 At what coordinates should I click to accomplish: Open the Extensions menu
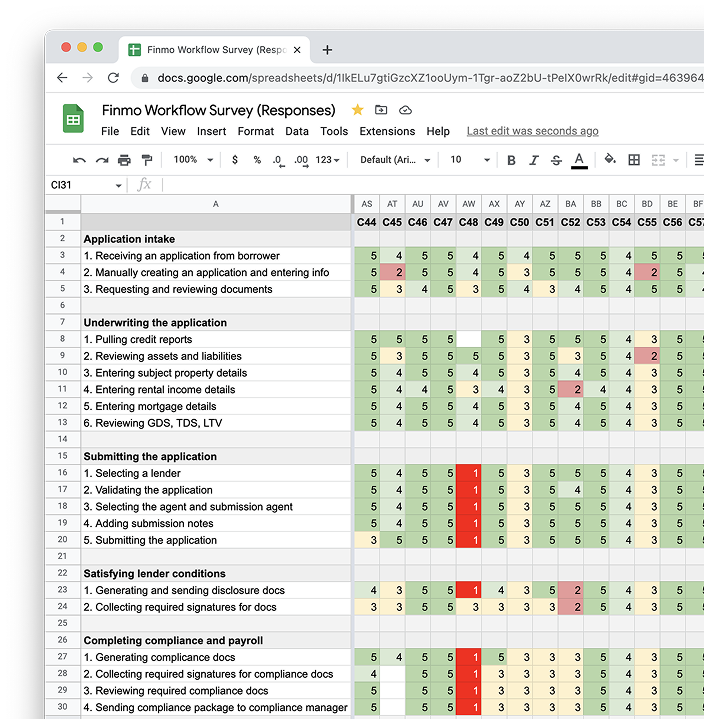(x=387, y=131)
